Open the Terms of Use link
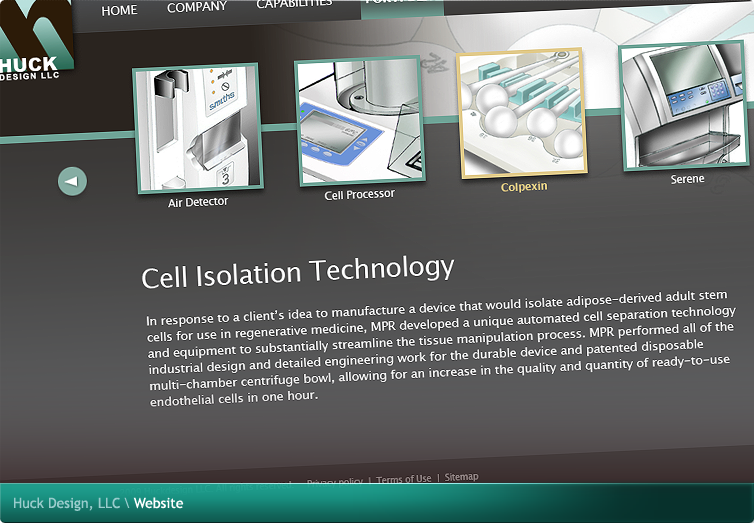The width and height of the screenshot is (754, 523). 404,480
